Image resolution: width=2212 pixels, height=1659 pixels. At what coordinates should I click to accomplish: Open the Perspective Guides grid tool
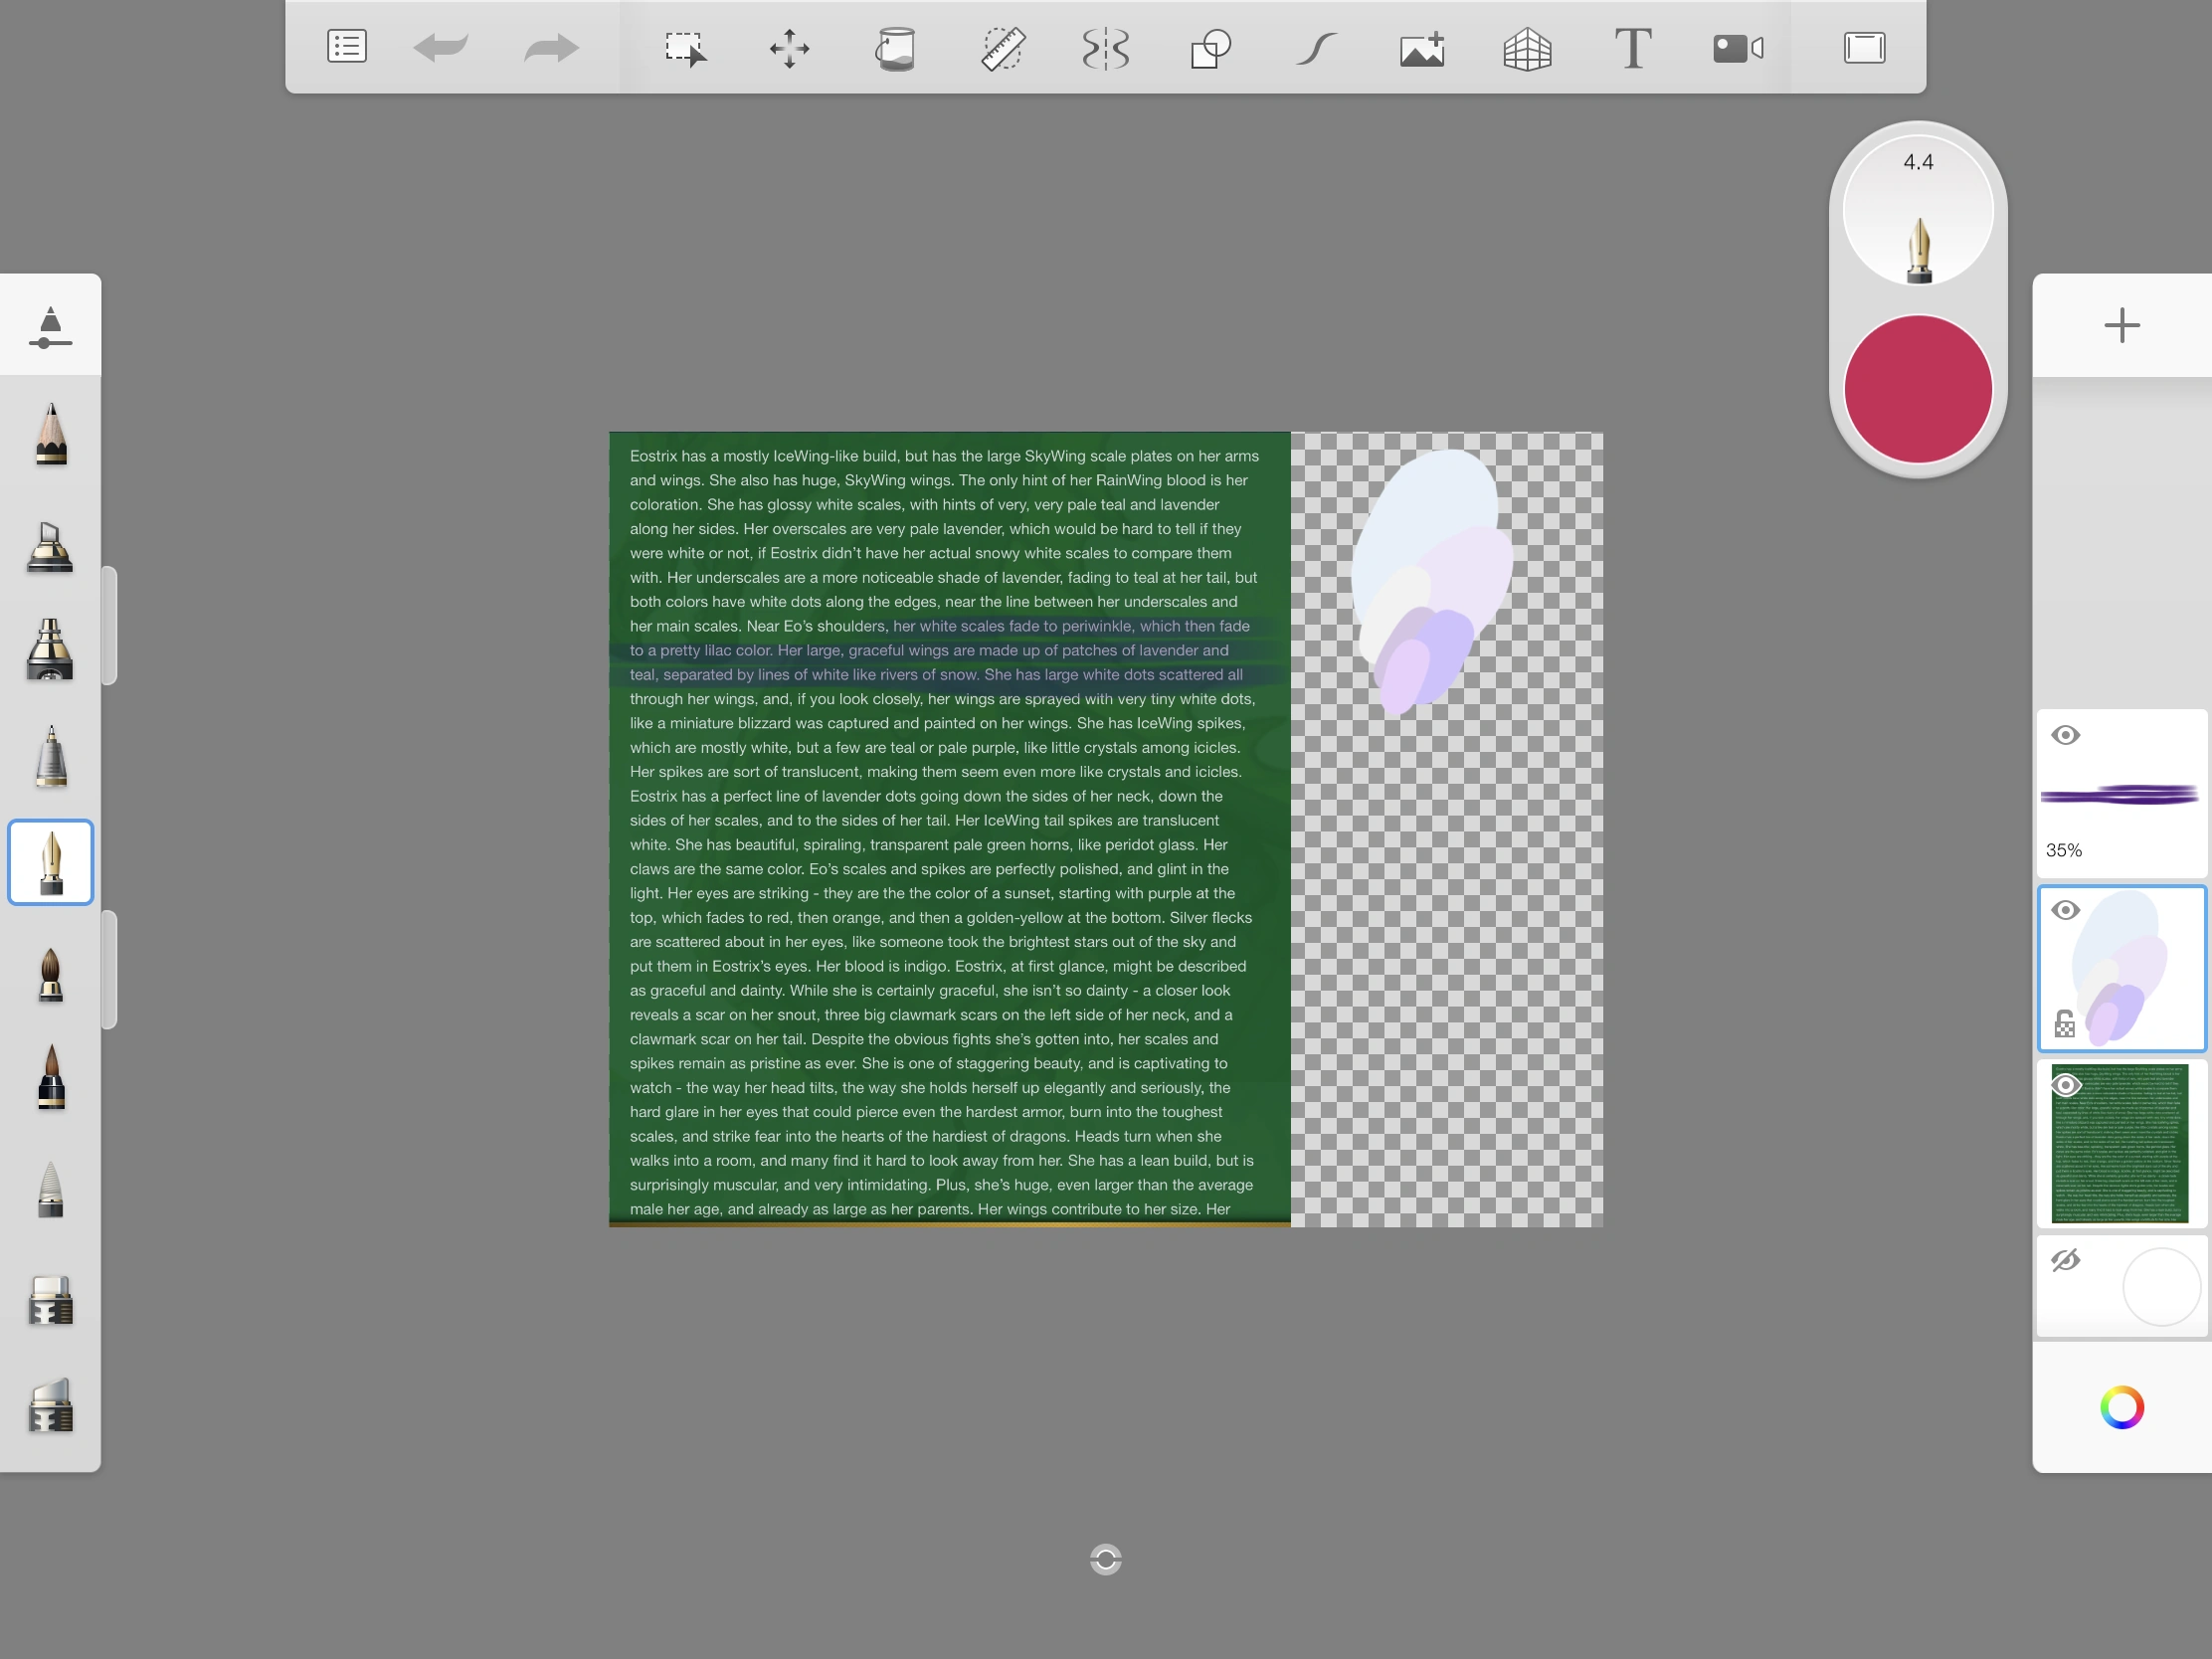[x=1527, y=48]
